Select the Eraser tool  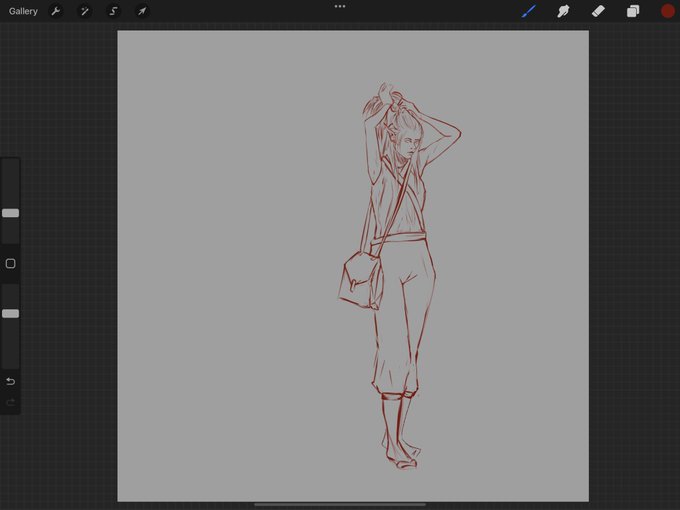598,11
